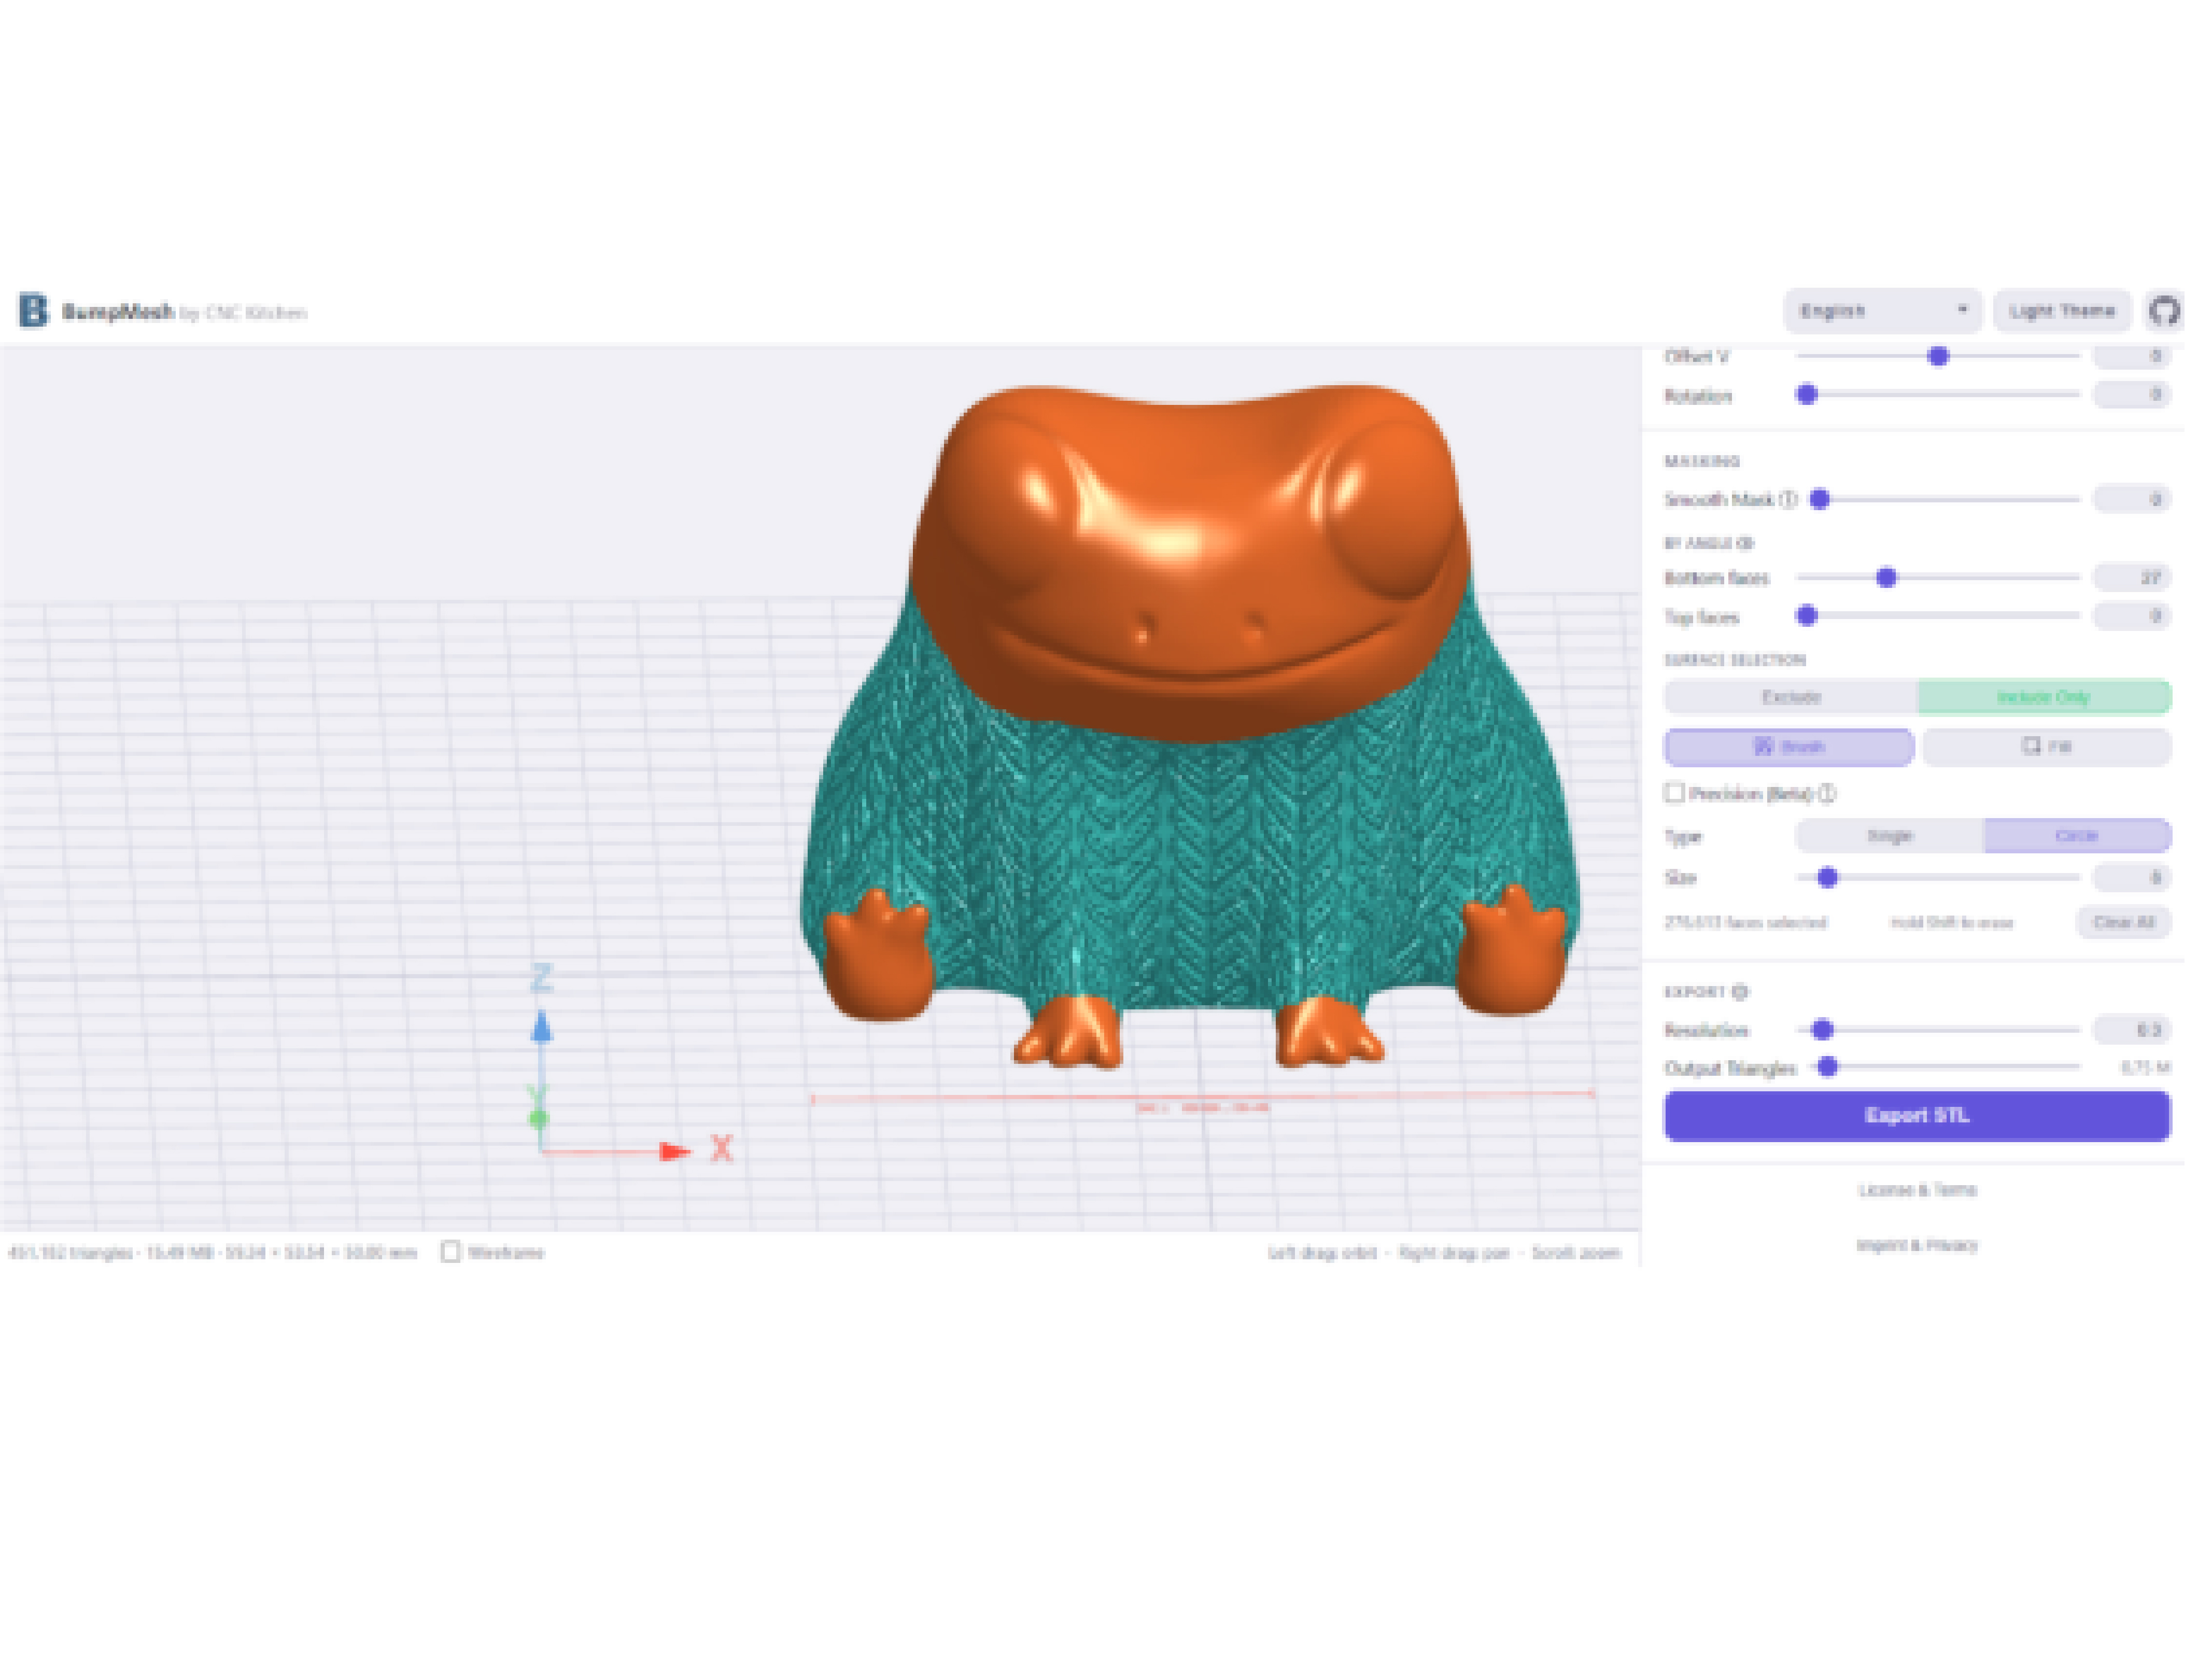
Task: Click the Precision (Beta) info icon
Action: coord(1827,793)
